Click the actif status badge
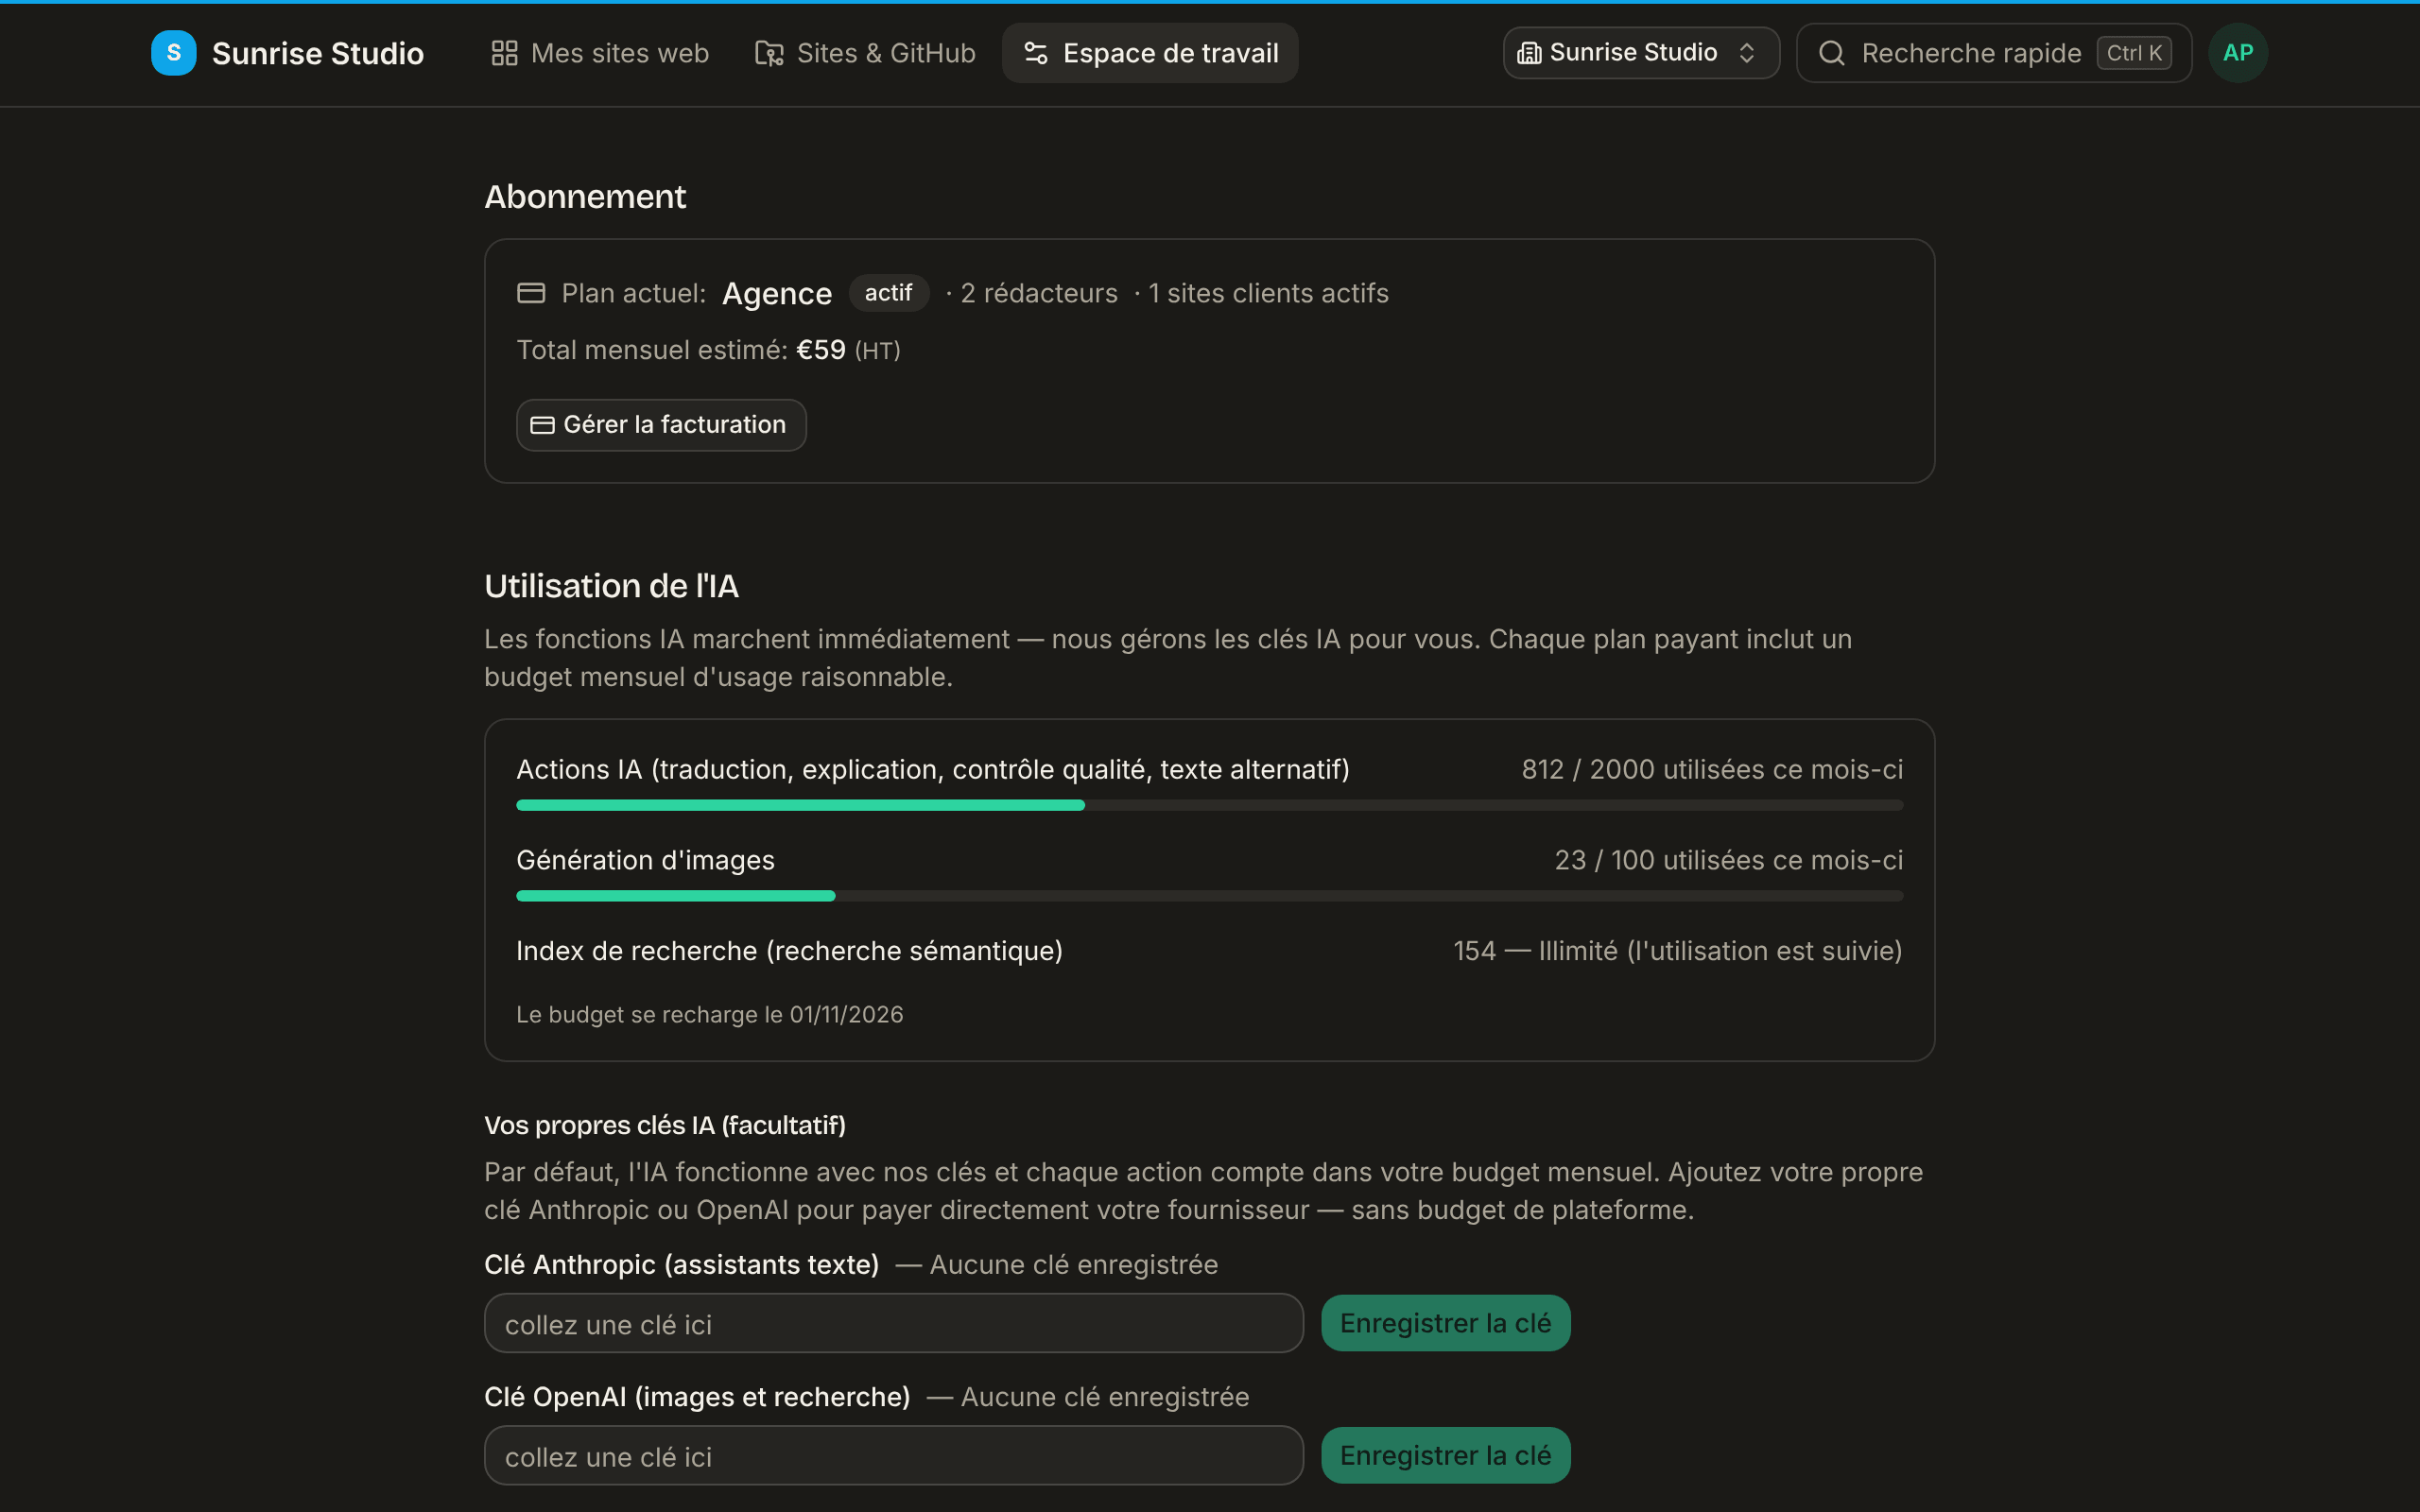This screenshot has height=1512, width=2420. tap(888, 293)
